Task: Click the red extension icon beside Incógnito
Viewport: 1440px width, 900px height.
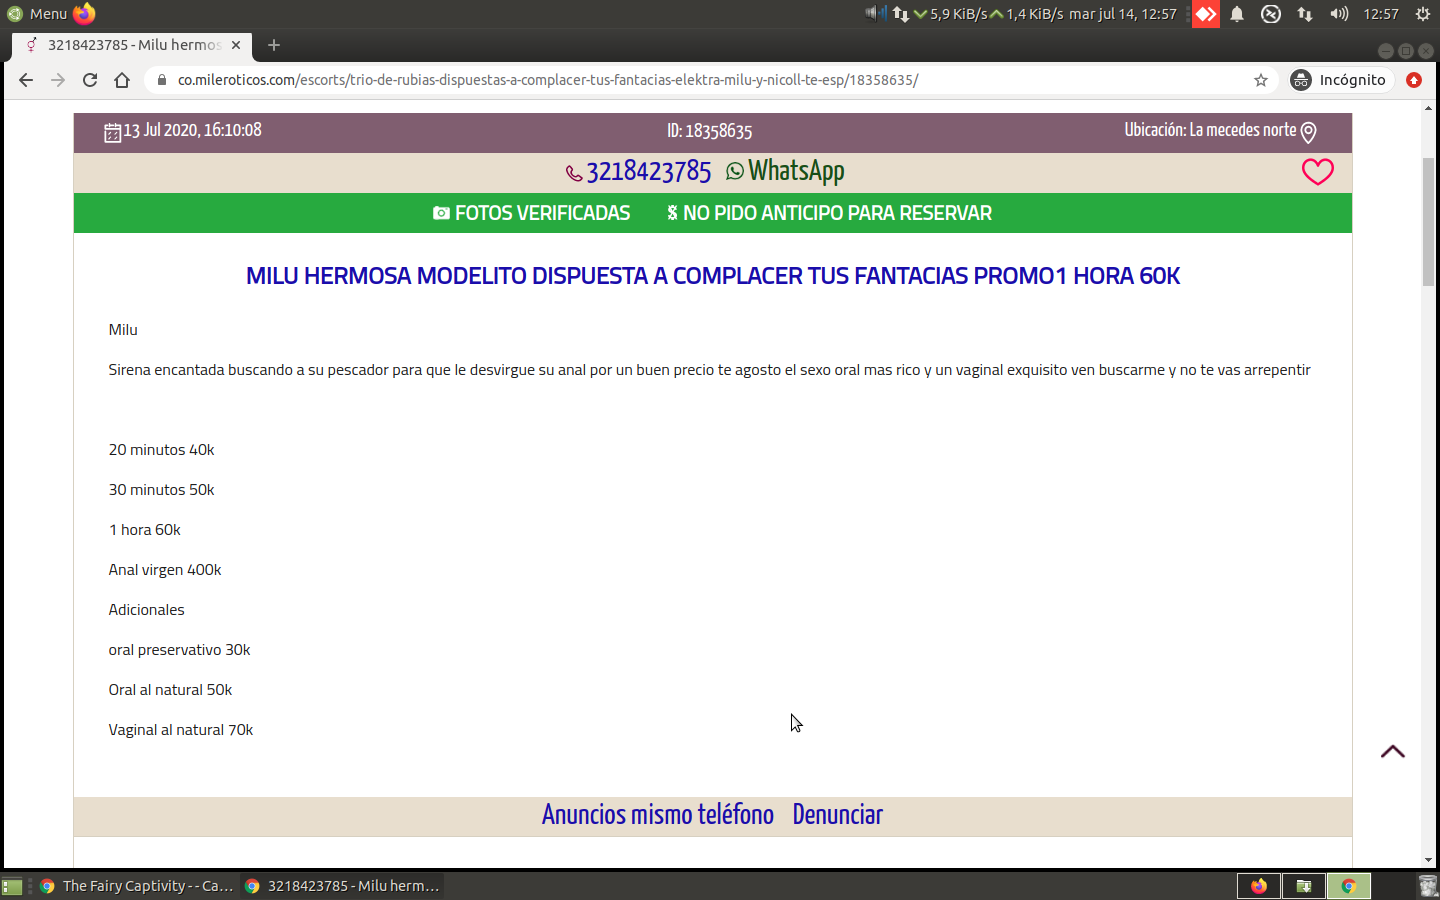Action: click(1413, 80)
